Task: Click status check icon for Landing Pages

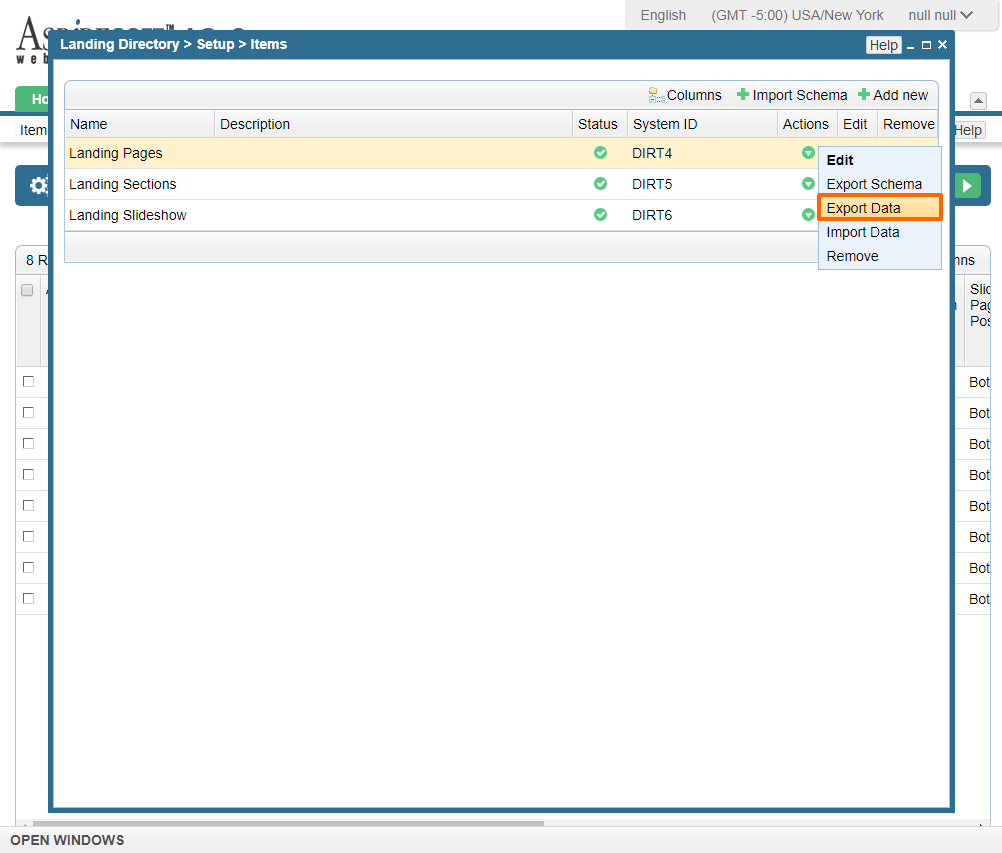Action: coord(600,153)
